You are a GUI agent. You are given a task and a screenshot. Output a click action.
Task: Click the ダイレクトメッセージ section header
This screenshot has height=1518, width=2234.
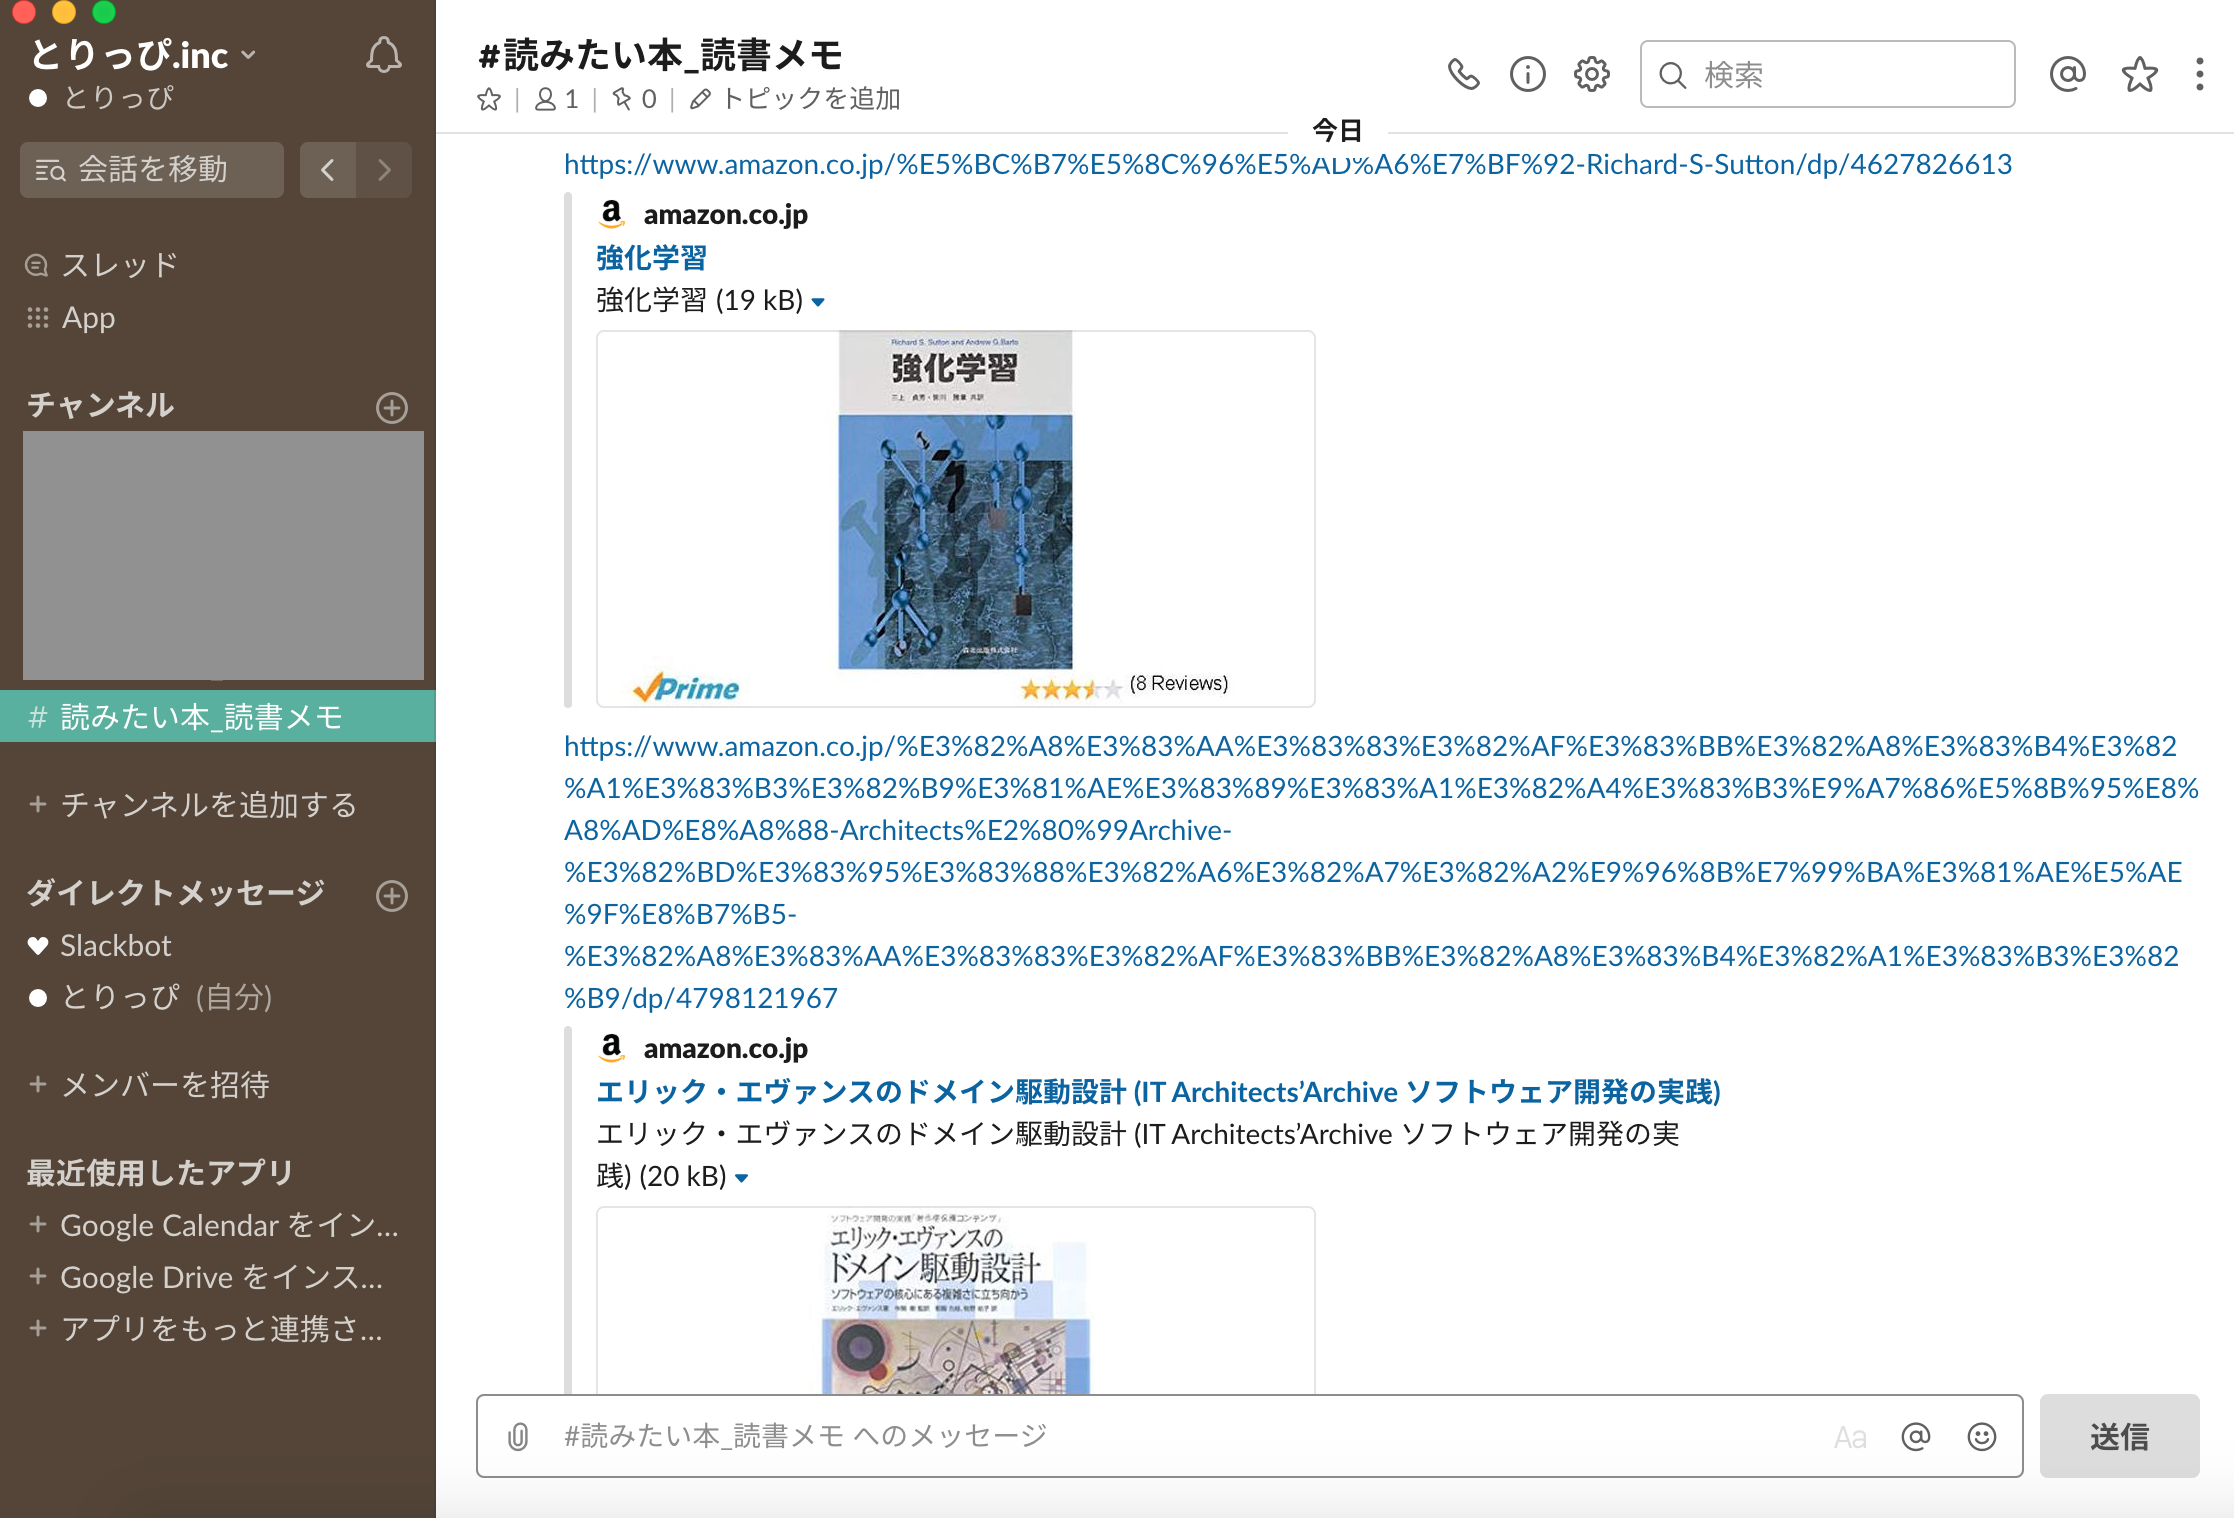175,893
